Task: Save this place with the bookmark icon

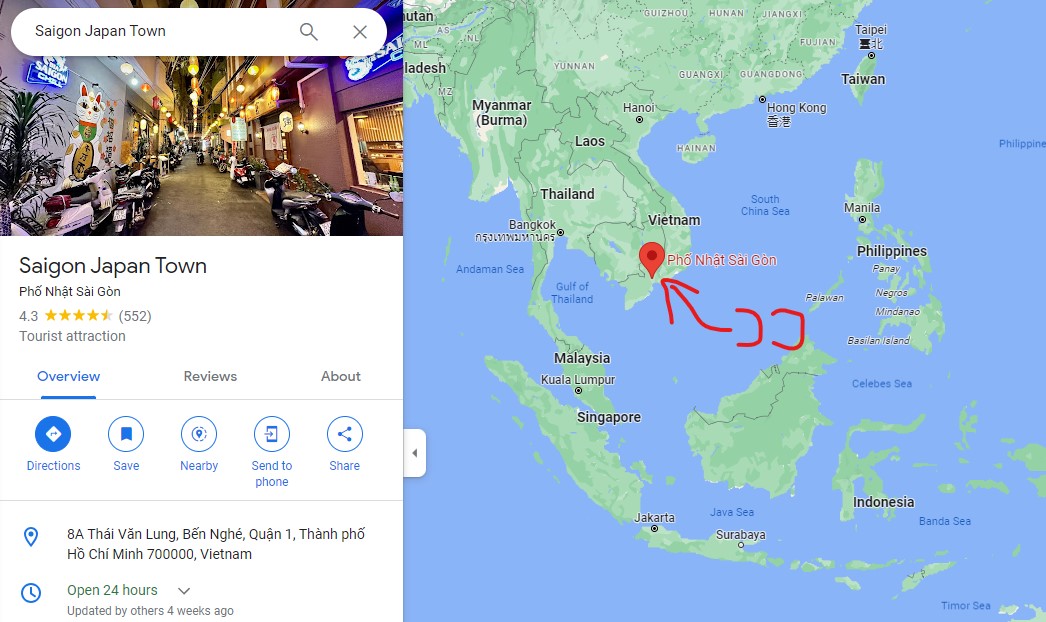Action: coord(126,434)
